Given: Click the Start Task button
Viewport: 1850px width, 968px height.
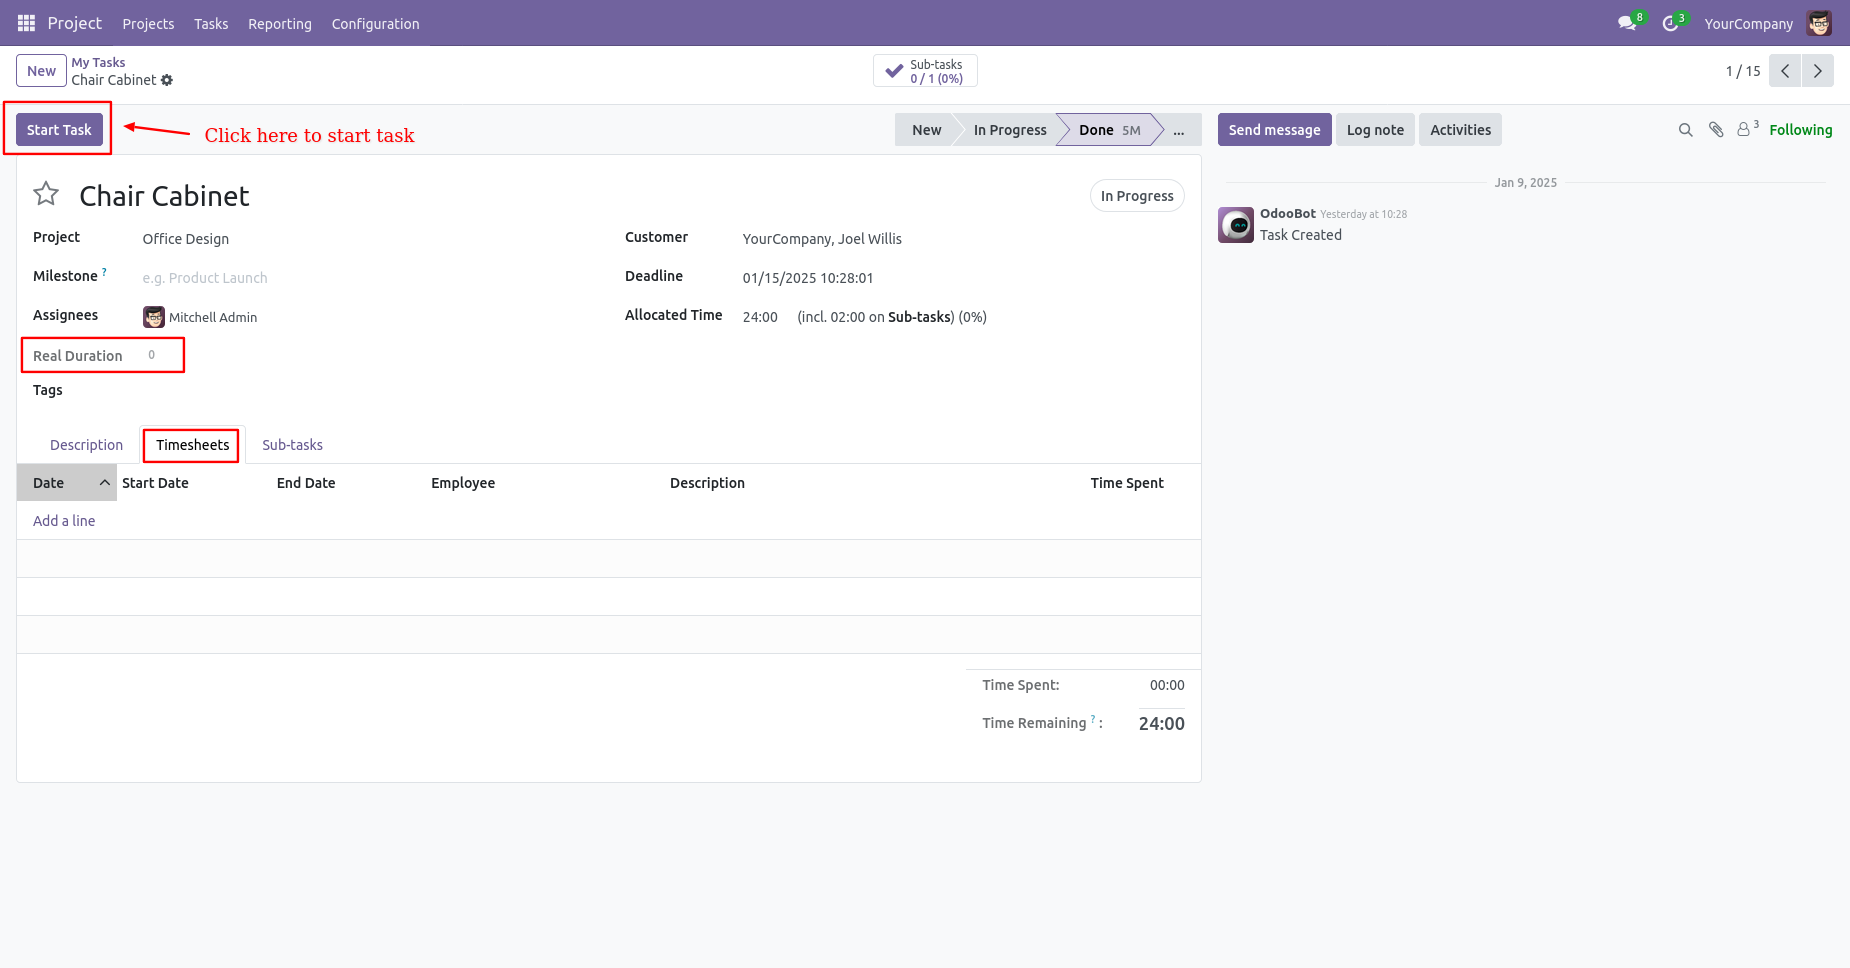Looking at the screenshot, I should click(x=59, y=130).
